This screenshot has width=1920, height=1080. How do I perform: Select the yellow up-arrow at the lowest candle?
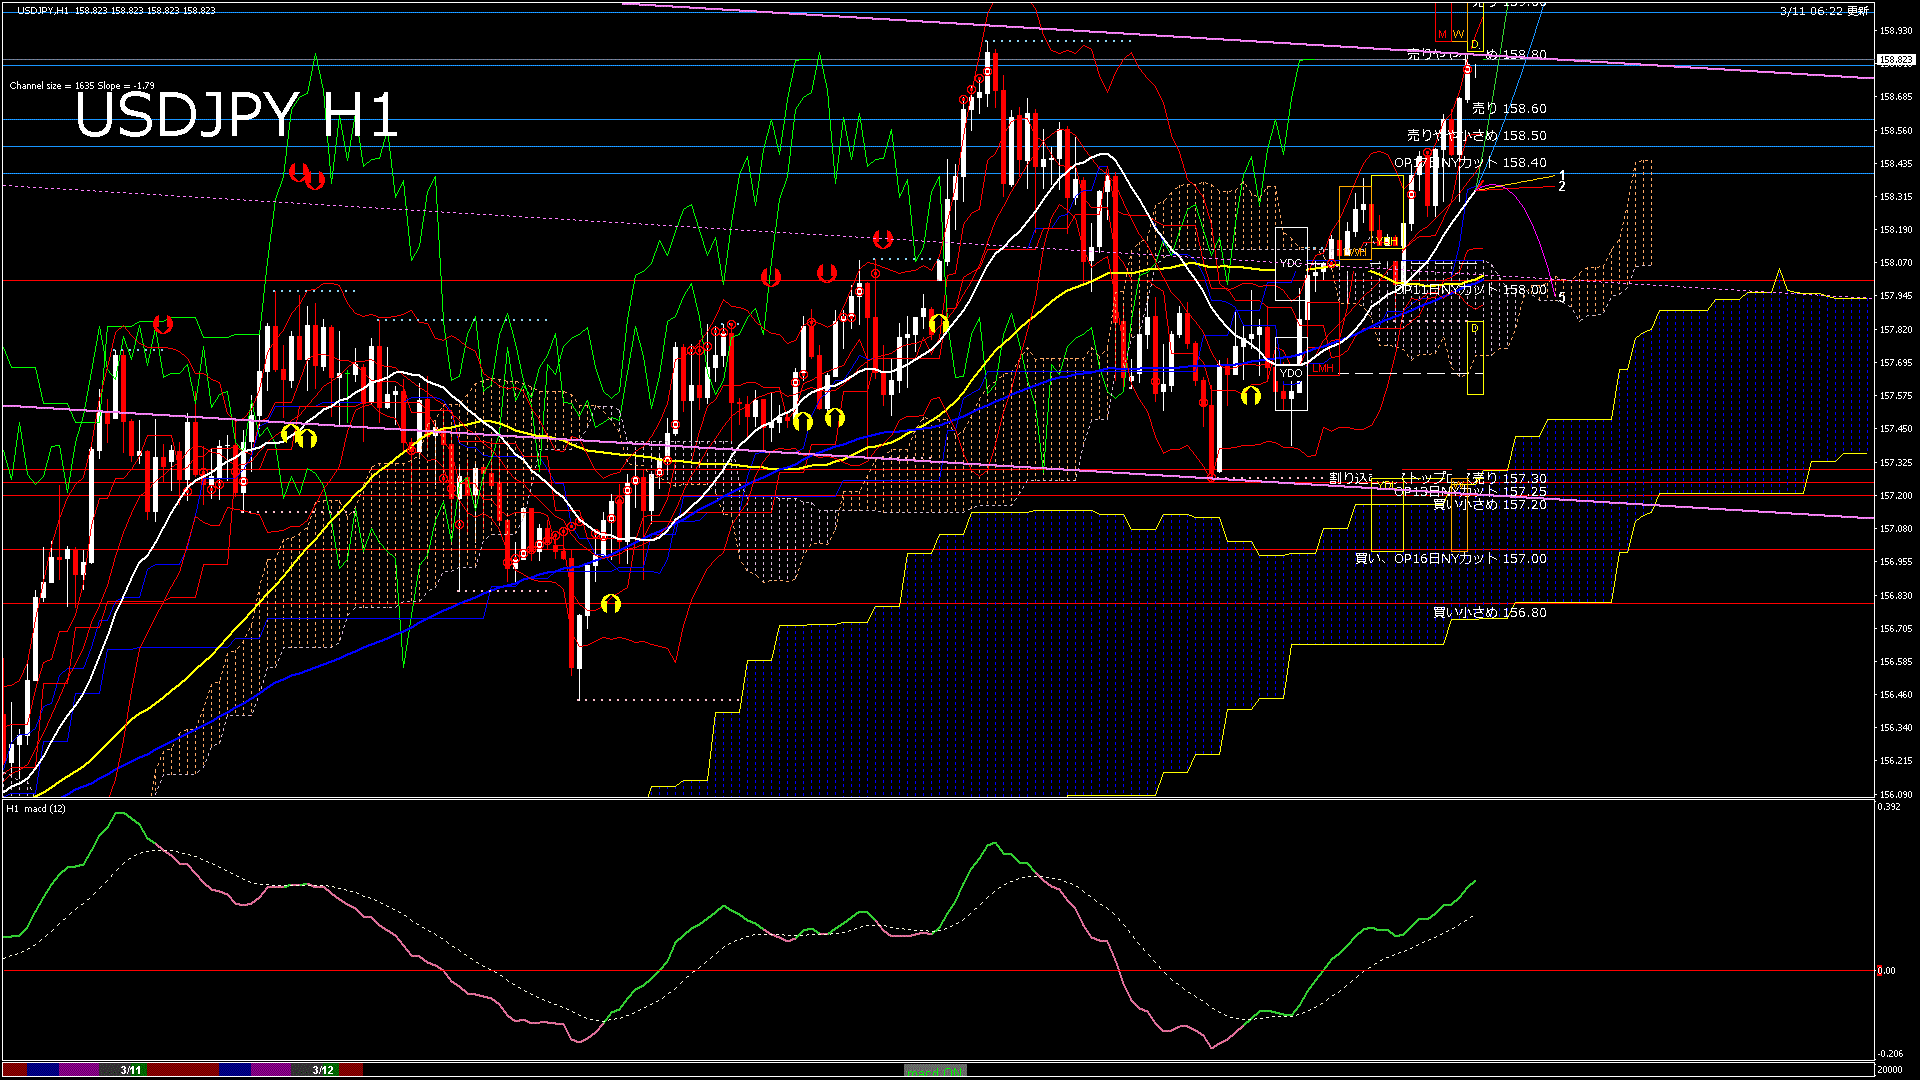(610, 604)
